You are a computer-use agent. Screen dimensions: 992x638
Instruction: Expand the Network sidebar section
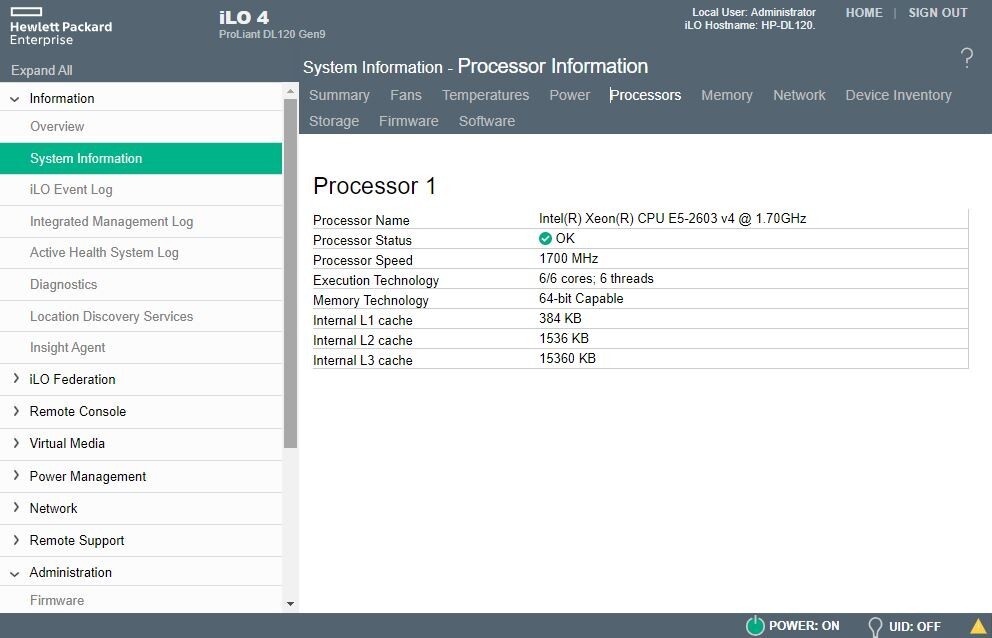click(x=16, y=508)
